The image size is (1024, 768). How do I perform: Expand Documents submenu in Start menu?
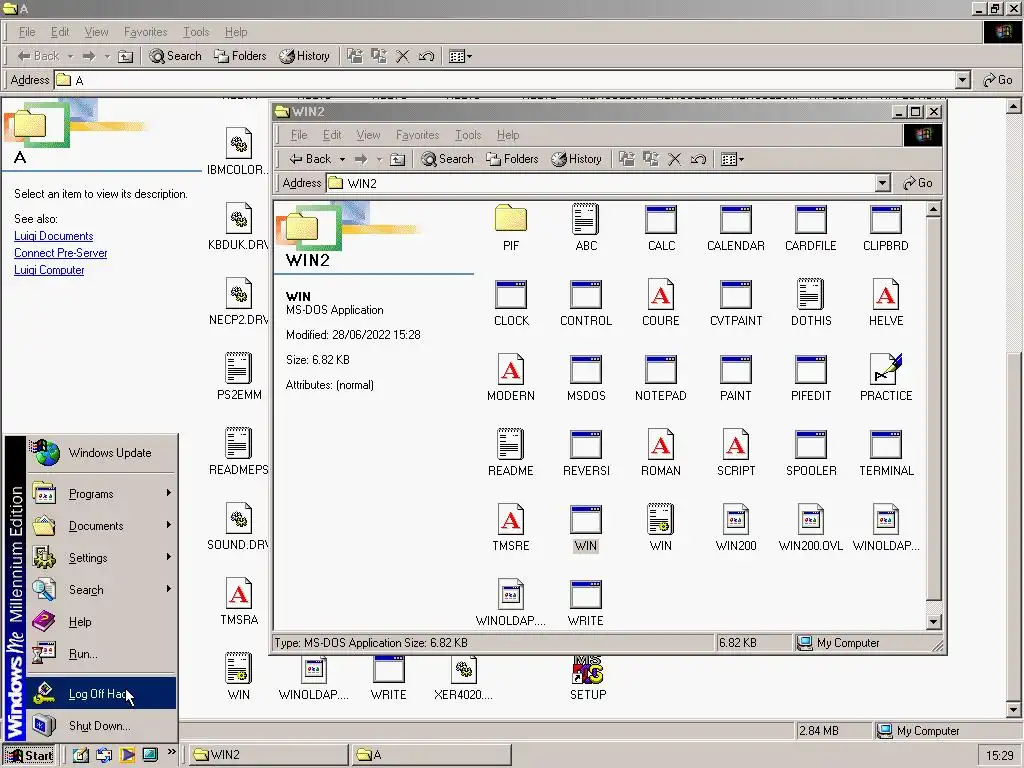click(101, 526)
